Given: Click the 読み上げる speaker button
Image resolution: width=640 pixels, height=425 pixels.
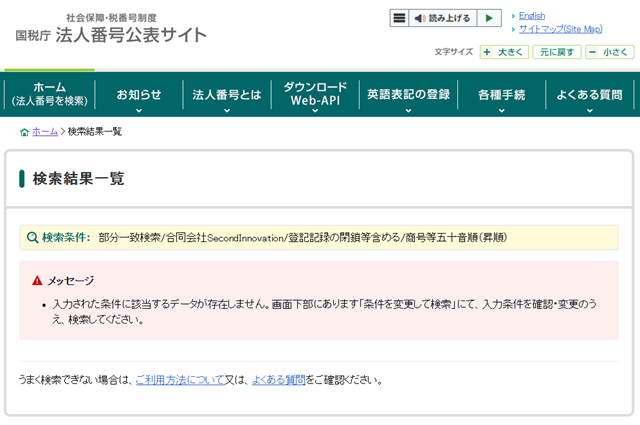Looking at the screenshot, I should tap(442, 18).
